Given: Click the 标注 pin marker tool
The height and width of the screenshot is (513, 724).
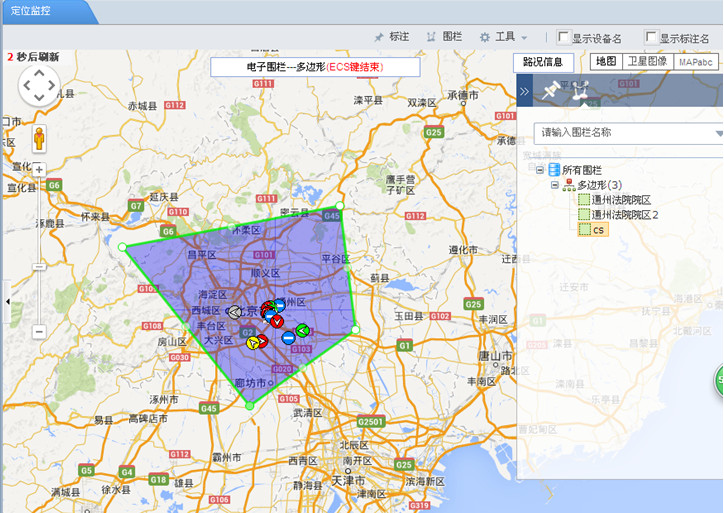Looking at the screenshot, I should click(x=391, y=37).
